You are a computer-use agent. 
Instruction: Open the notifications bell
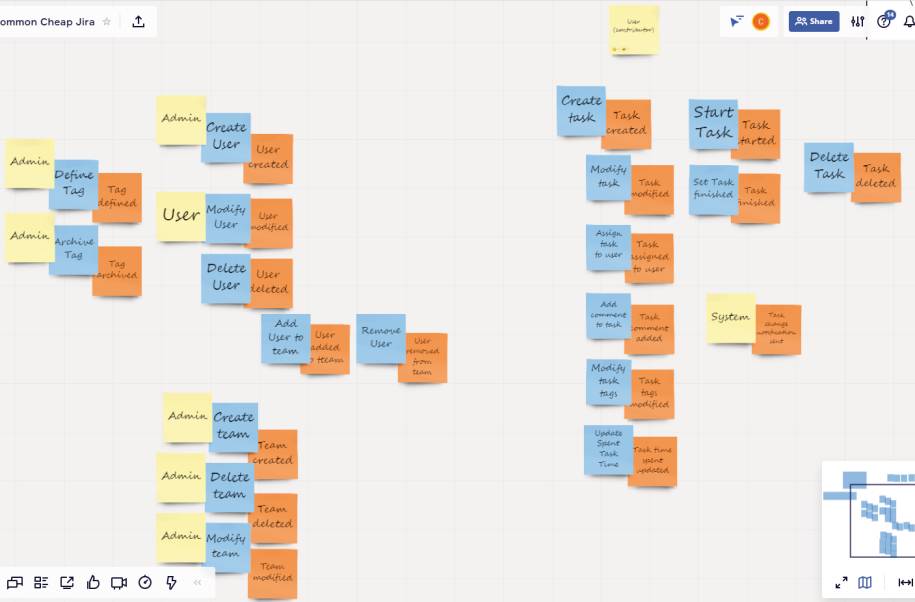pos(909,22)
